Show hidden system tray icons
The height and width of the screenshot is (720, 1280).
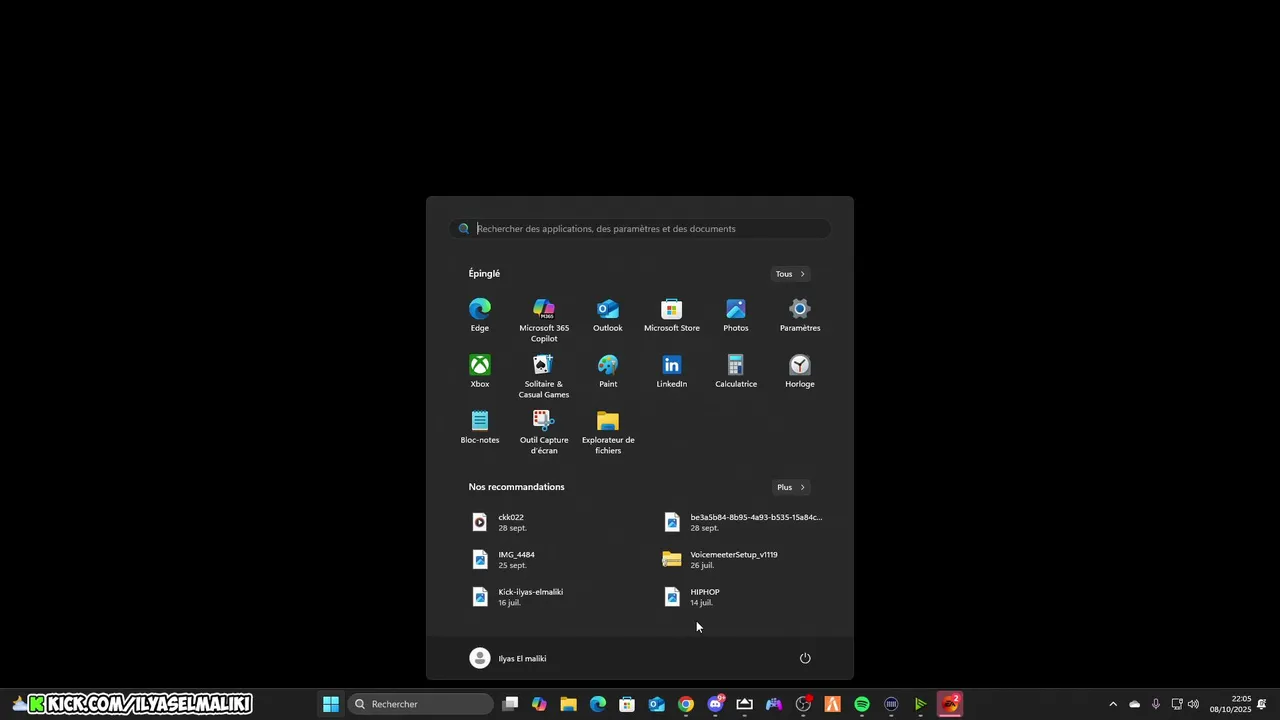(1113, 704)
